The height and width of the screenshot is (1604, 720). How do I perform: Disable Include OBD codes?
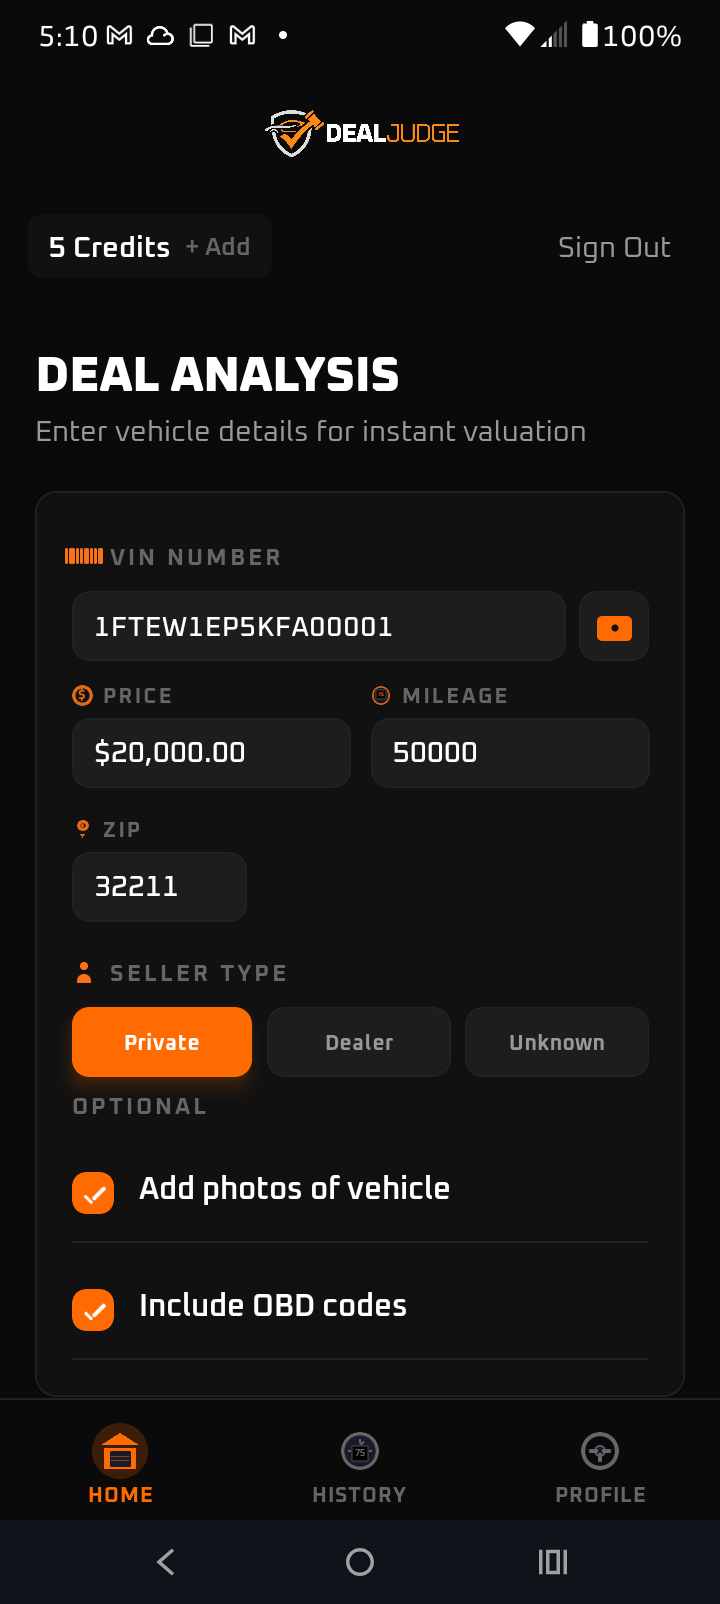coord(92,1309)
